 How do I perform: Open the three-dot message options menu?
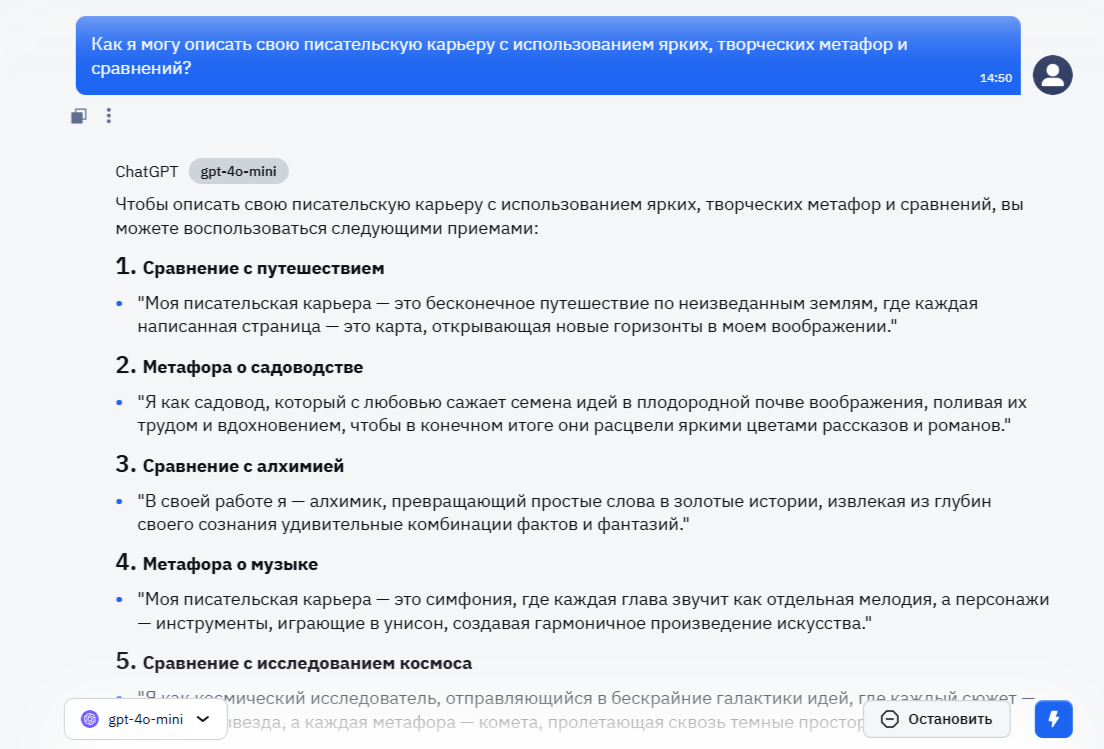pos(108,115)
